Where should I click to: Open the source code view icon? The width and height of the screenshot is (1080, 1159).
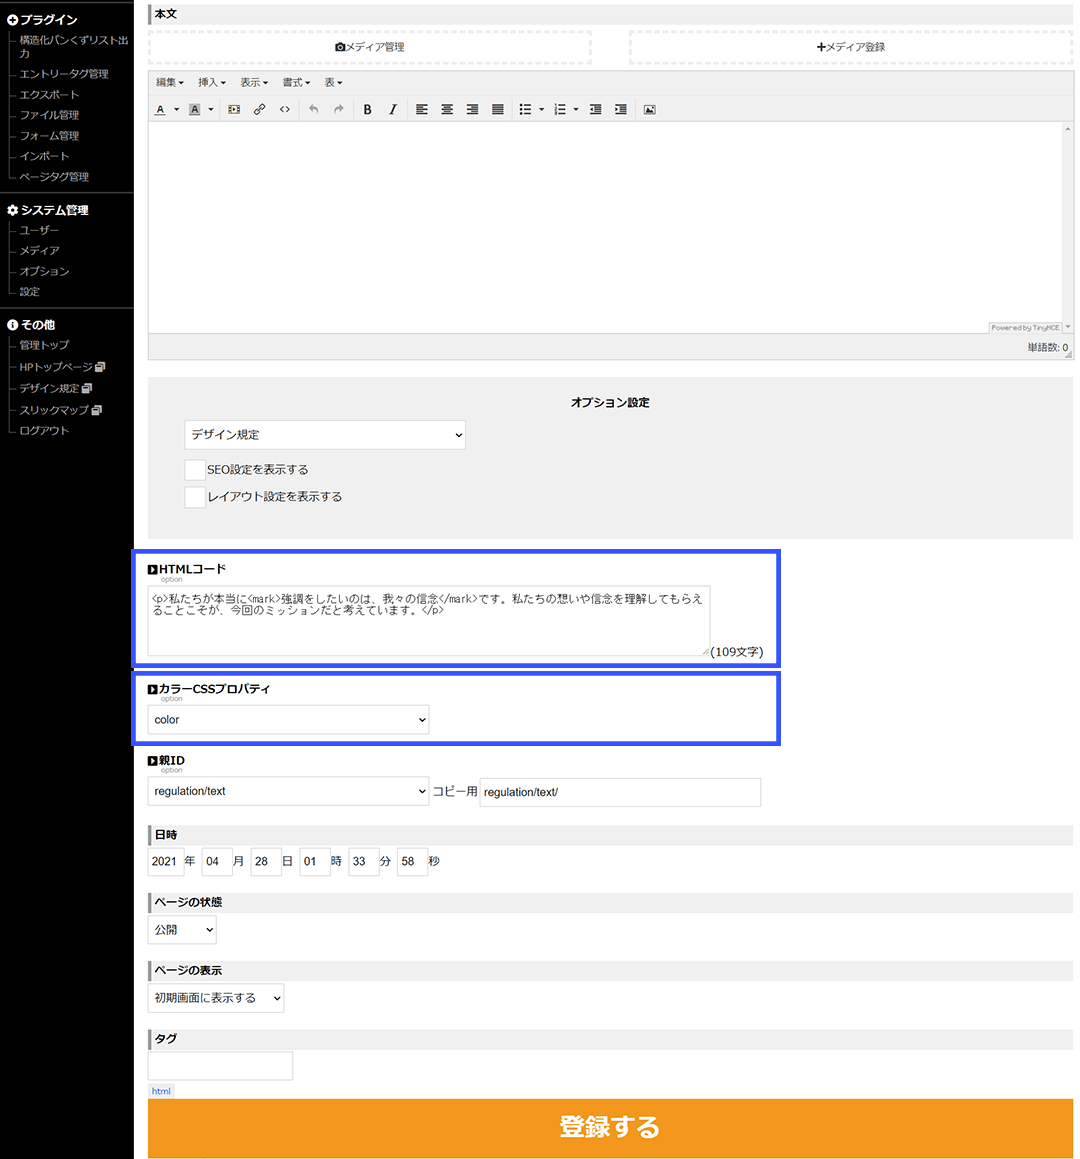[285, 109]
